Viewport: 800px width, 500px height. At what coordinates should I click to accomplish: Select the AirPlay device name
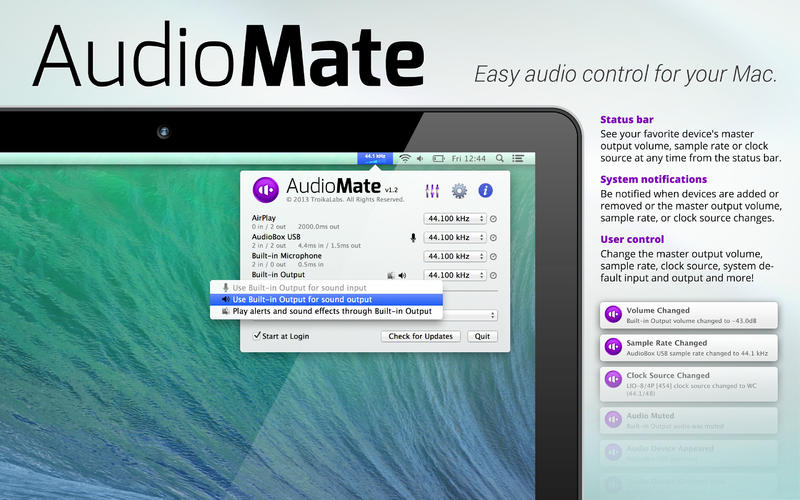pos(263,218)
